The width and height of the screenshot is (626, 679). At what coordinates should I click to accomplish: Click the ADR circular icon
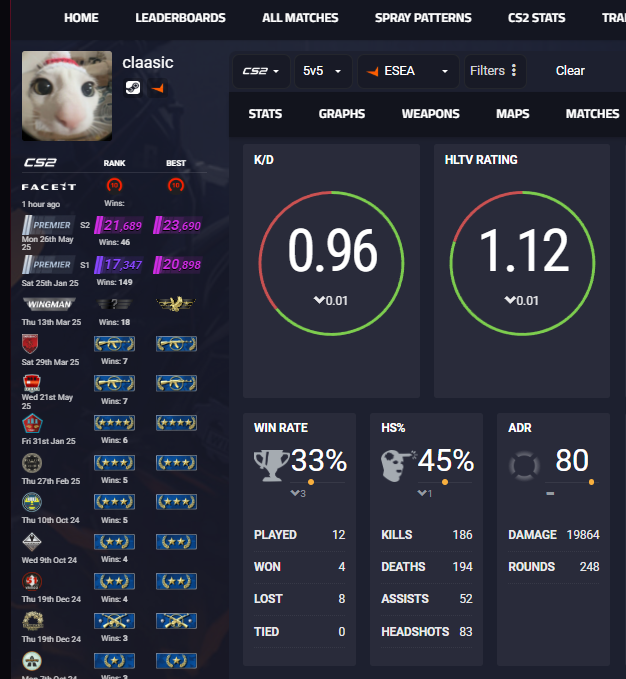point(524,466)
